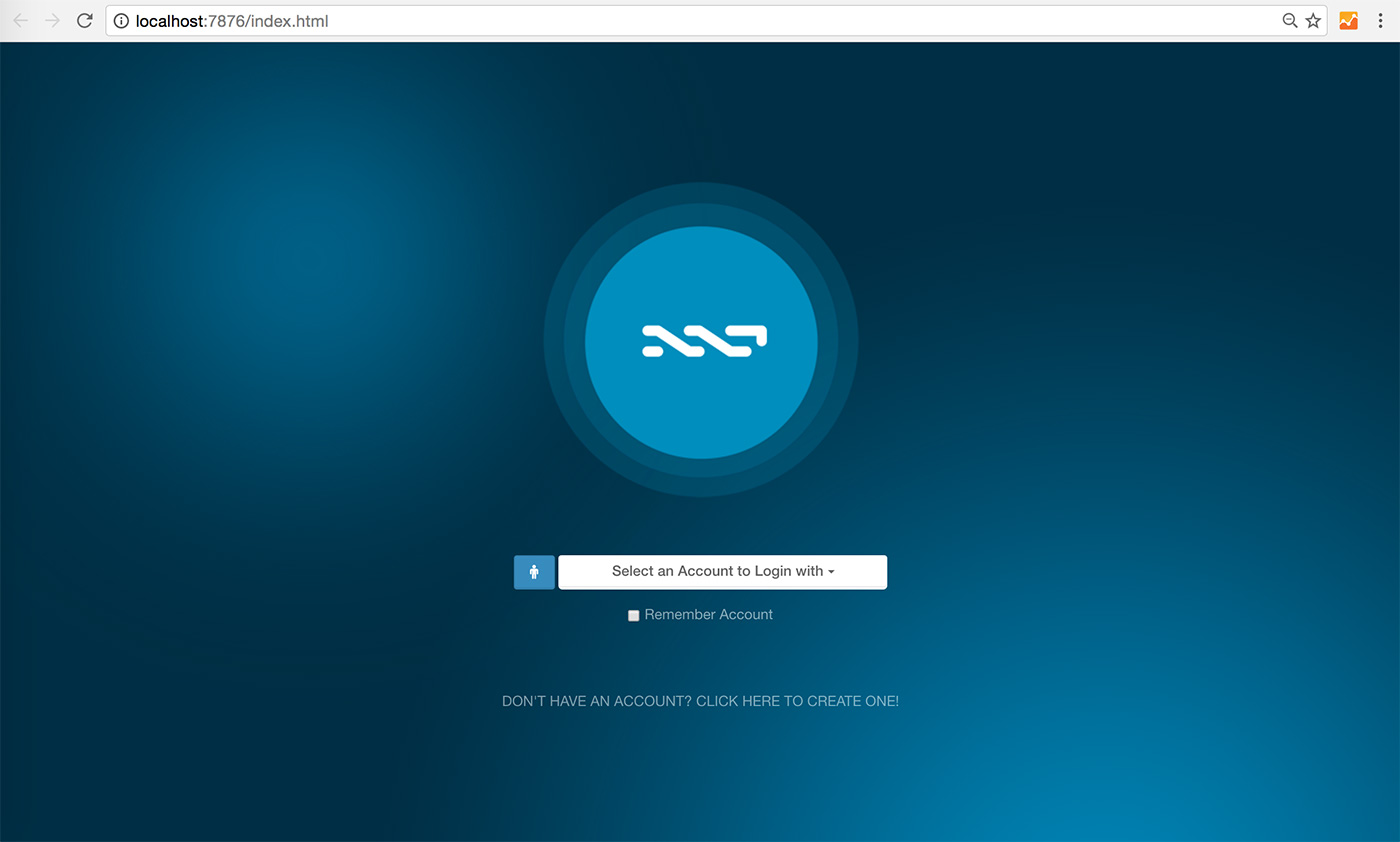Image resolution: width=1400 pixels, height=842 pixels.
Task: Click the orange analytics extension icon
Action: tap(1348, 20)
